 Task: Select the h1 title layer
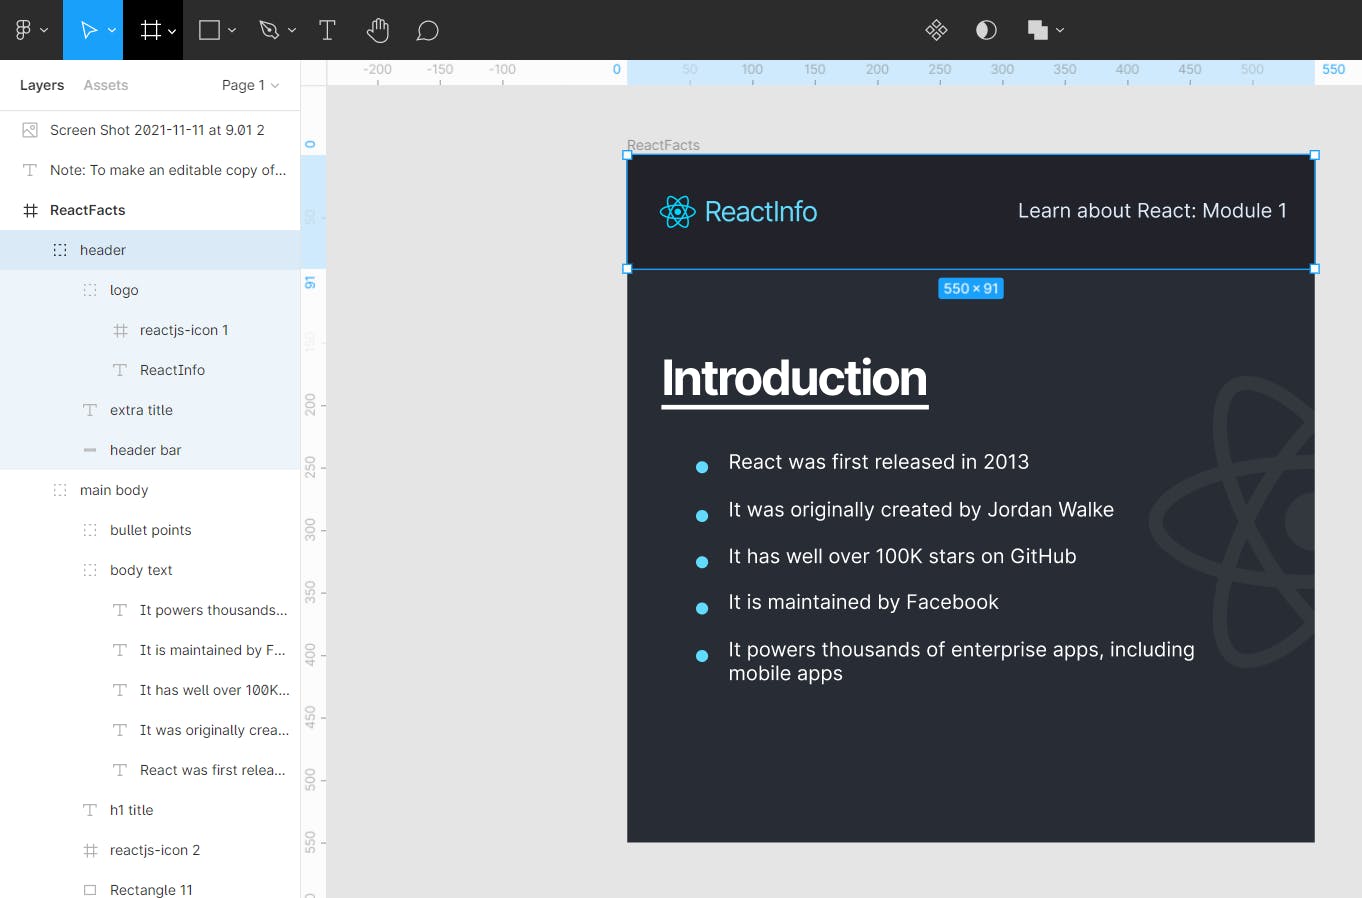pos(150,810)
